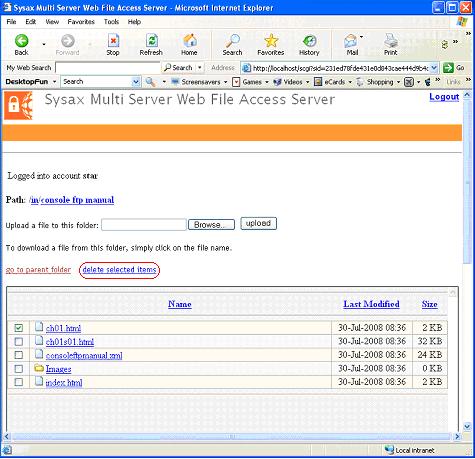Check the Images folder checkbox
475x459 pixels.
click(x=19, y=369)
